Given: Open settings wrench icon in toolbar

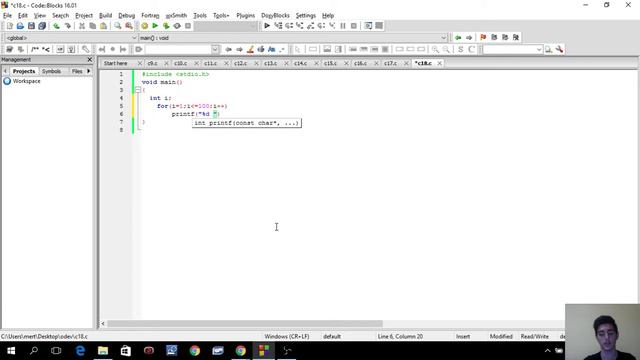Looking at the screenshot, I should pos(559,49).
